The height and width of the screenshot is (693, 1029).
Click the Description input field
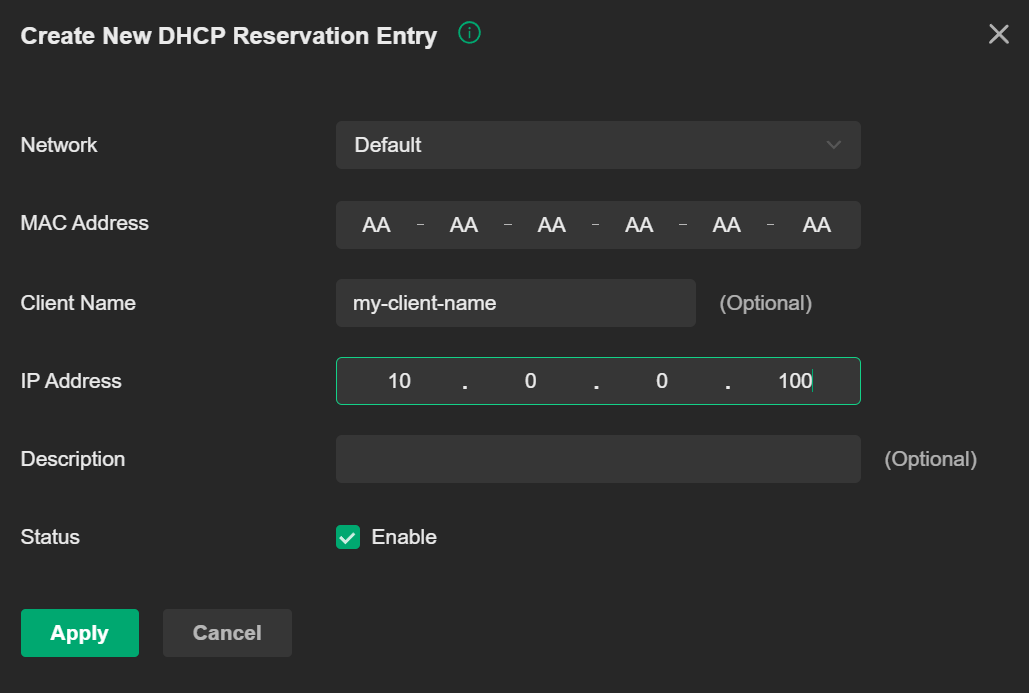tap(597, 459)
